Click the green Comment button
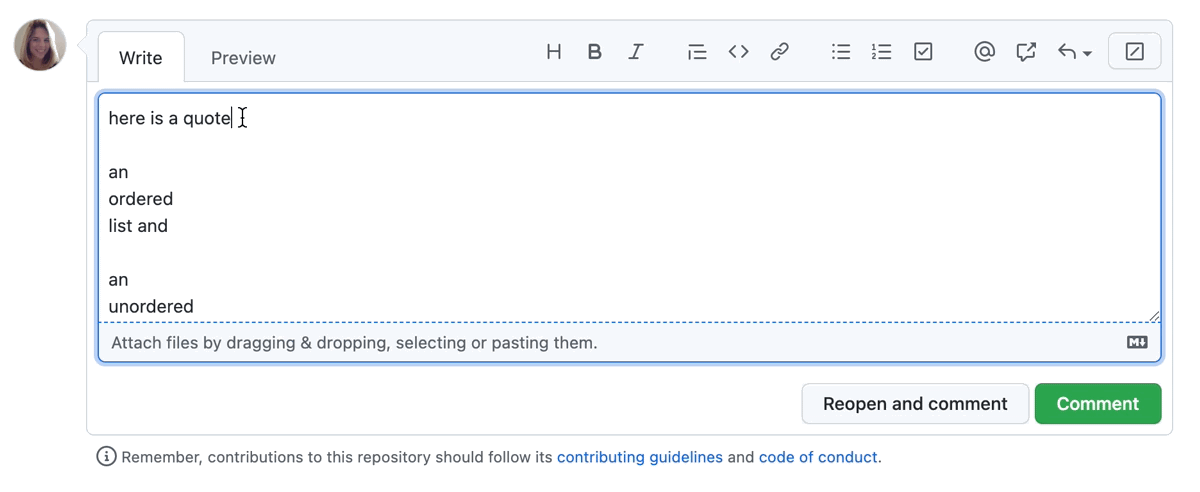 pyautogui.click(x=1098, y=404)
